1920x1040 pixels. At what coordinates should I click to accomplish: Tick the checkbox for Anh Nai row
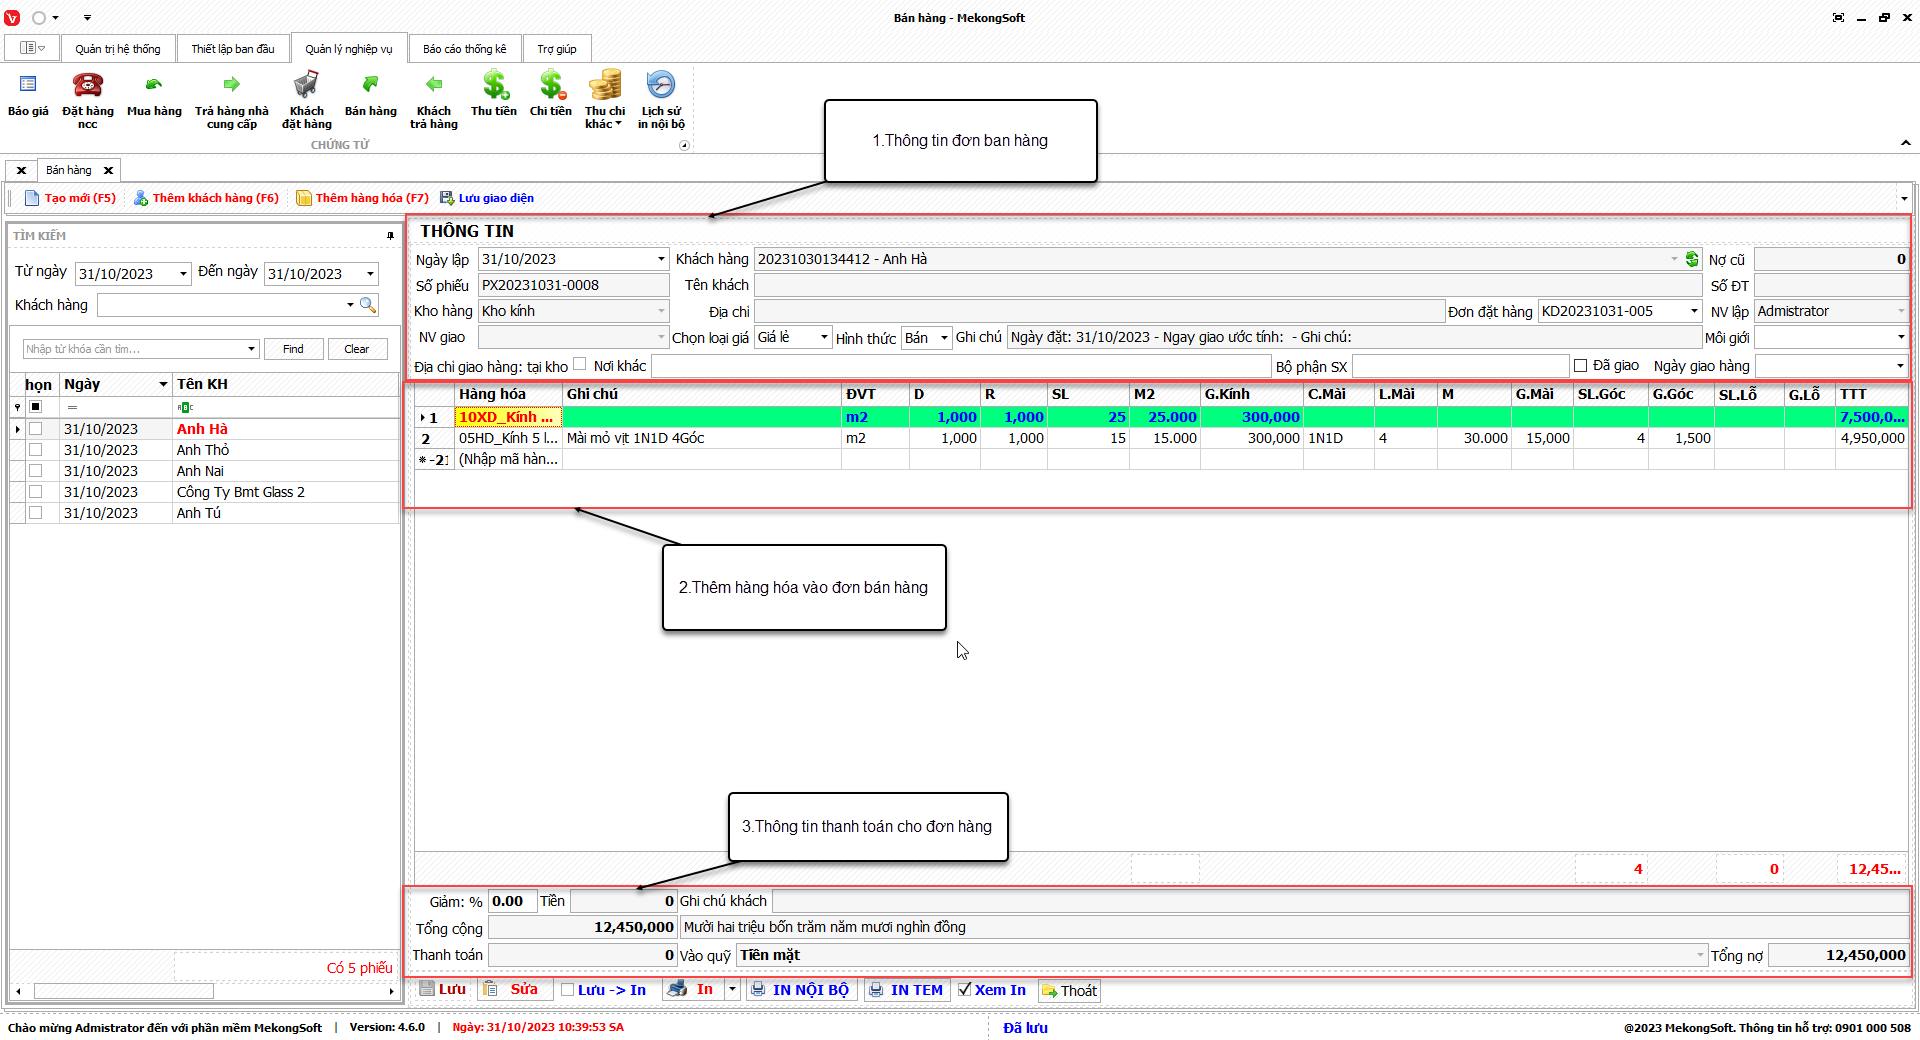(x=36, y=471)
